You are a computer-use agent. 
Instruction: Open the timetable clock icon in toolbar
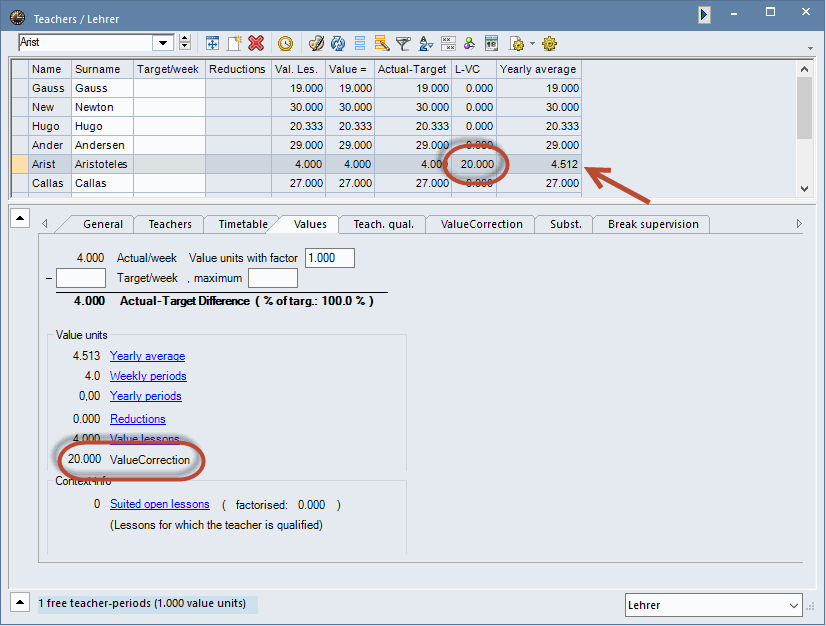286,43
